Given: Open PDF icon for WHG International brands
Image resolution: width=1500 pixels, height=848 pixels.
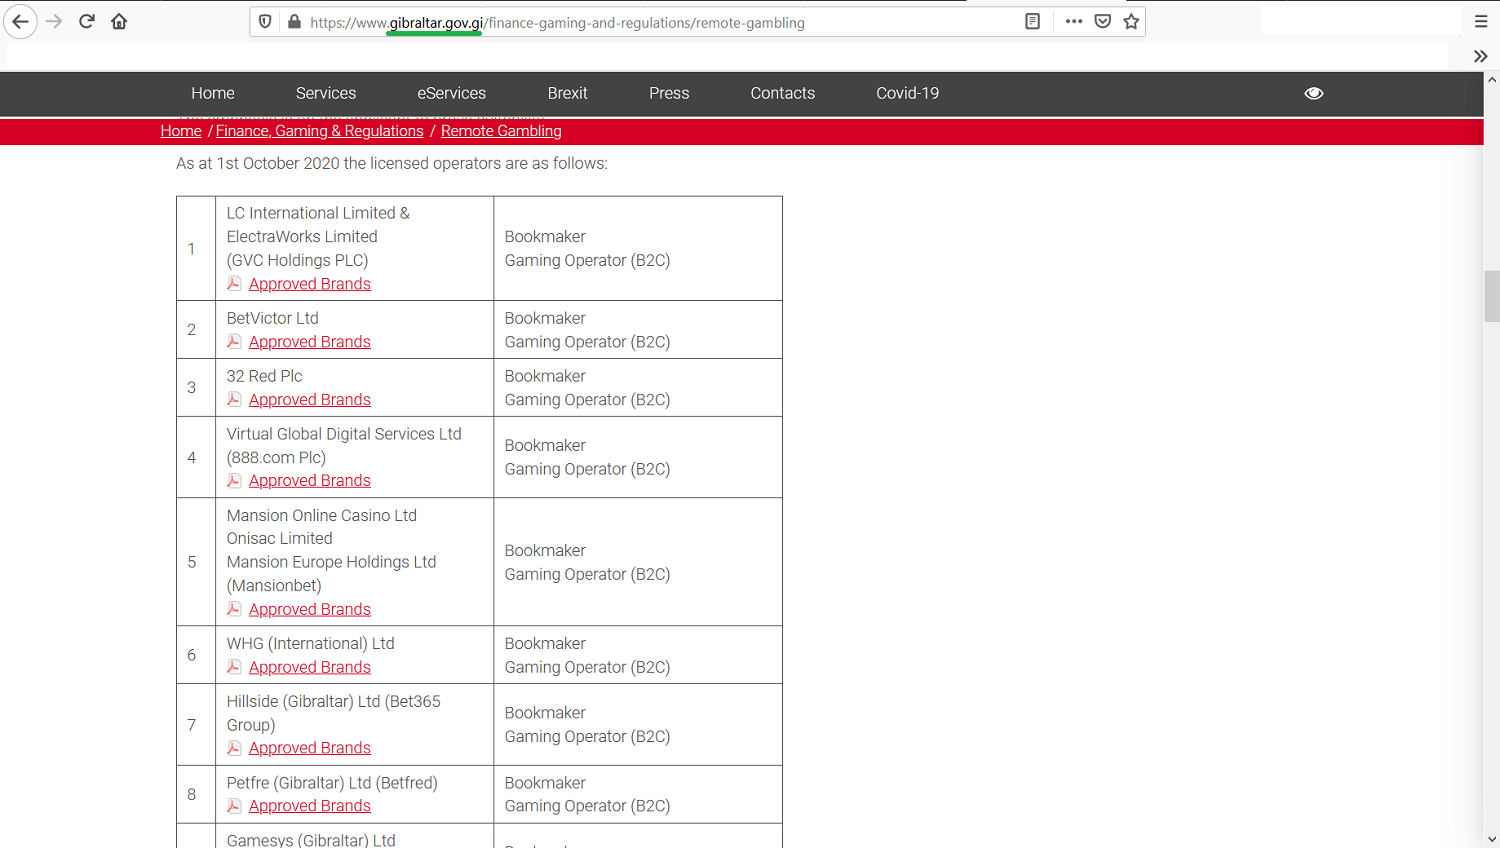Looking at the screenshot, I should pyautogui.click(x=234, y=667).
